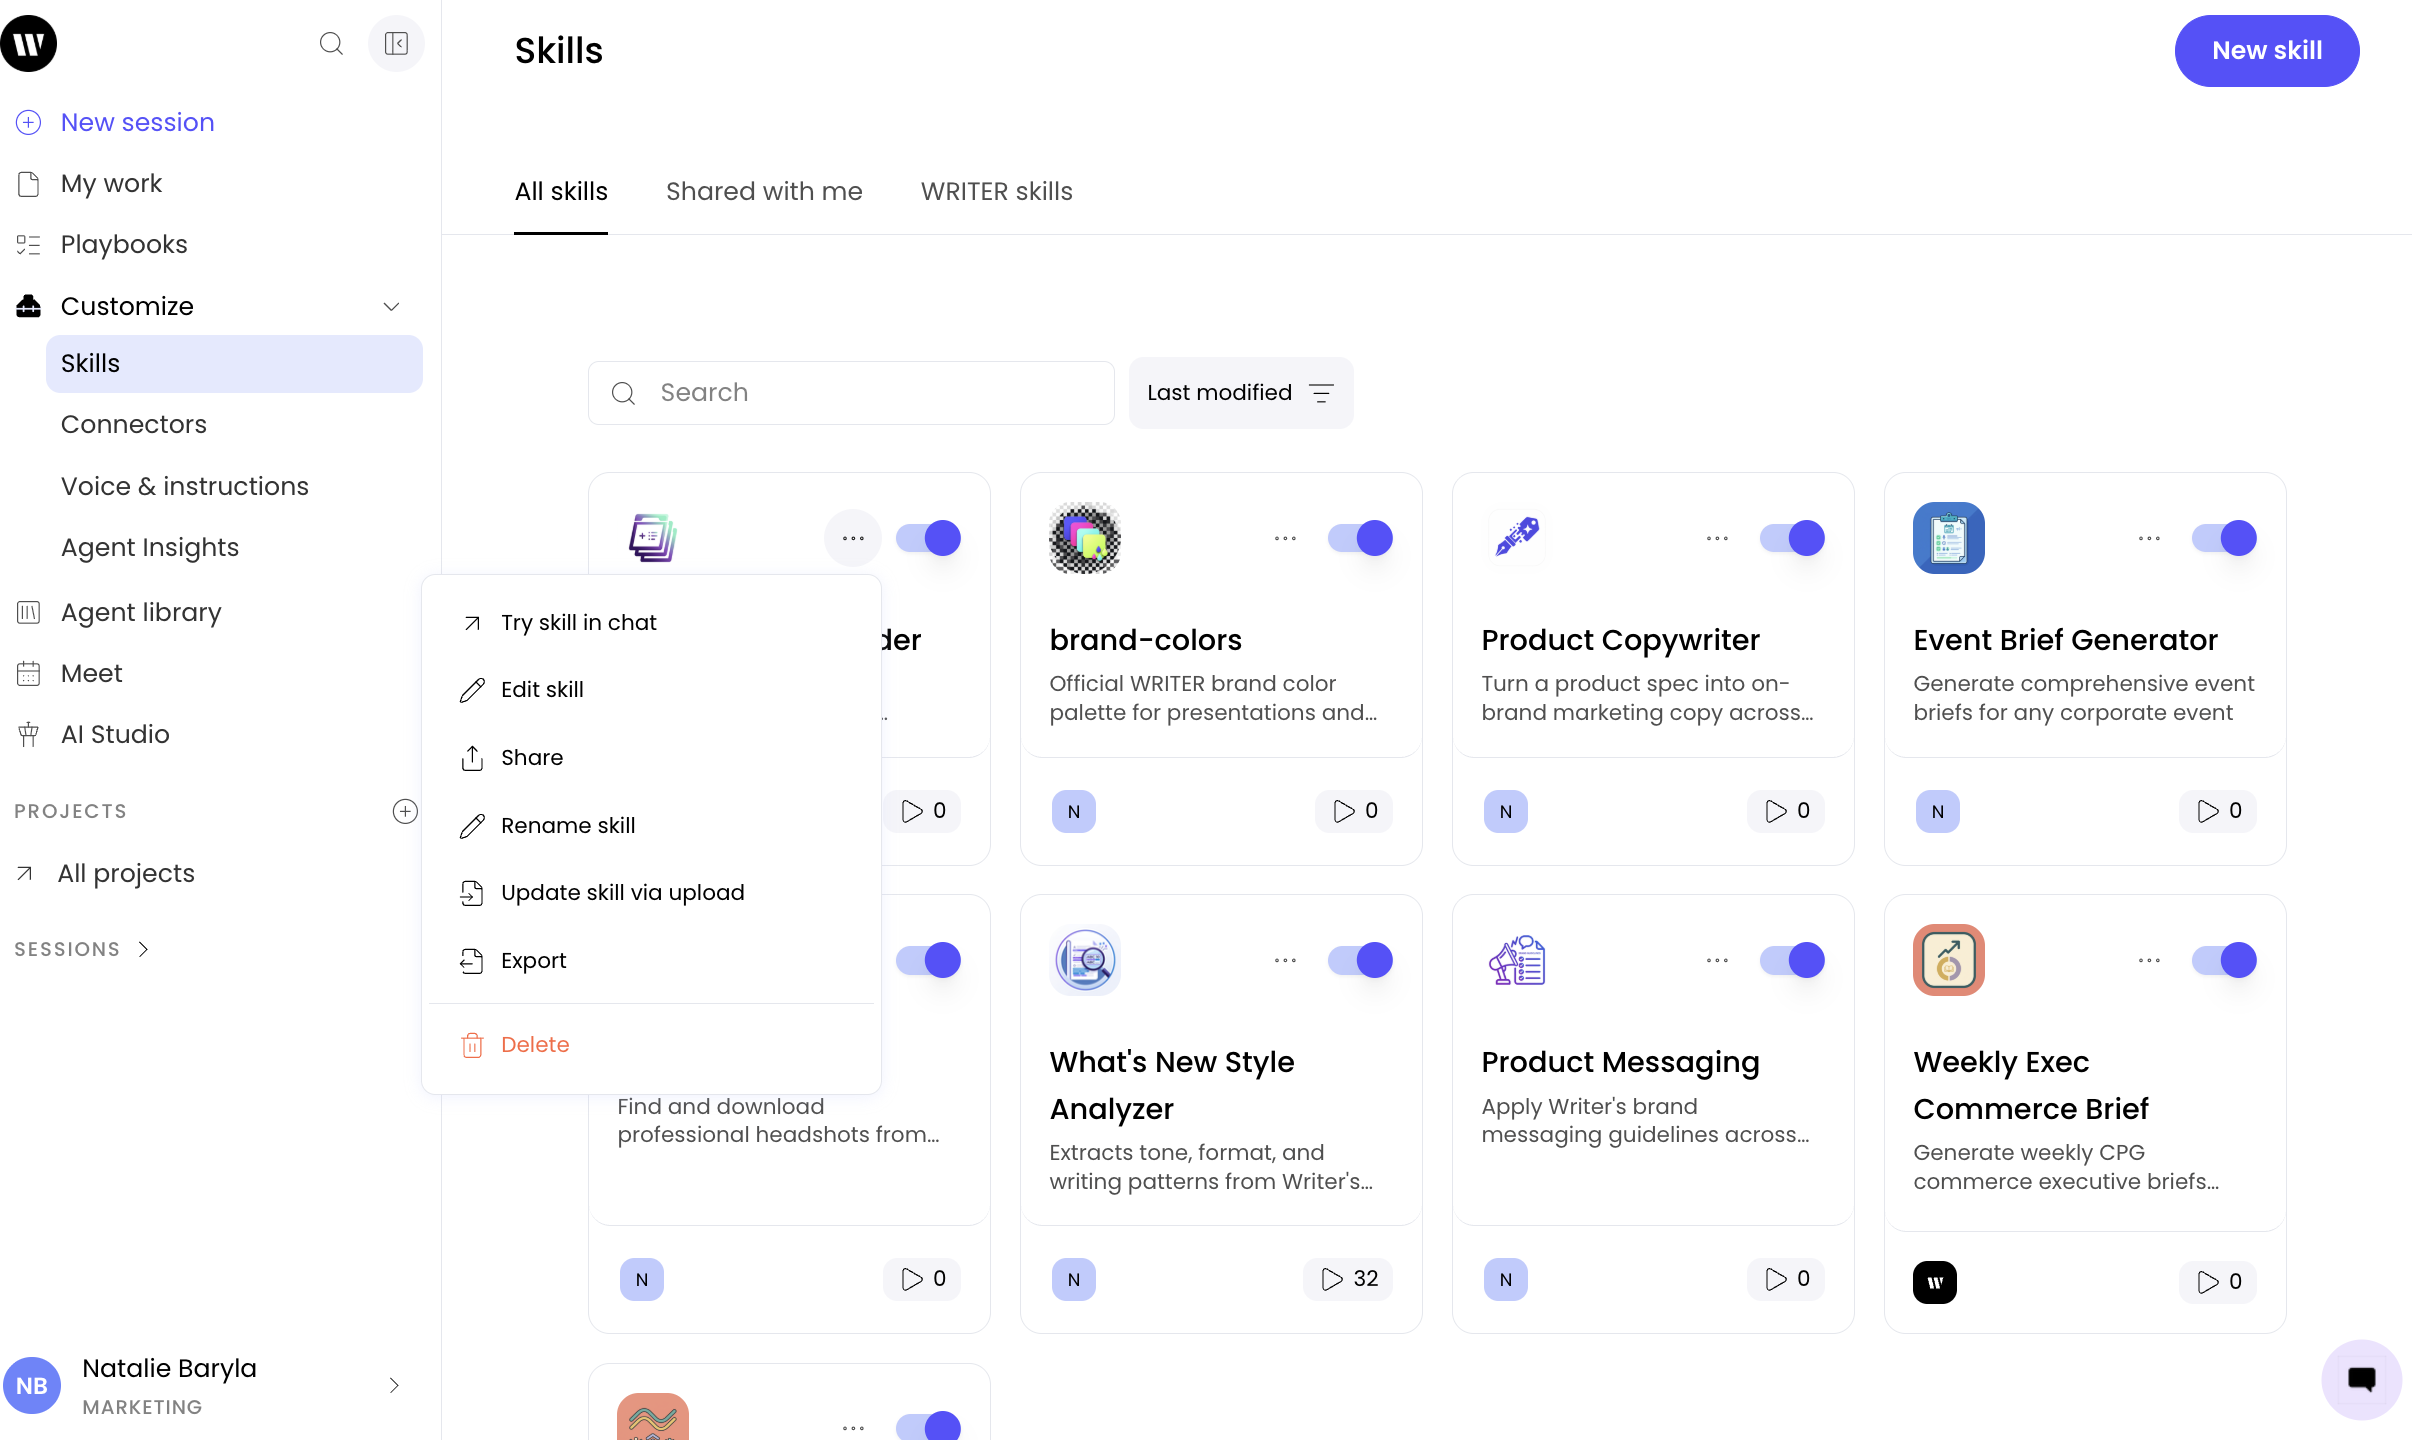Select the All skills tab
The image size is (2412, 1440).
pos(561,191)
